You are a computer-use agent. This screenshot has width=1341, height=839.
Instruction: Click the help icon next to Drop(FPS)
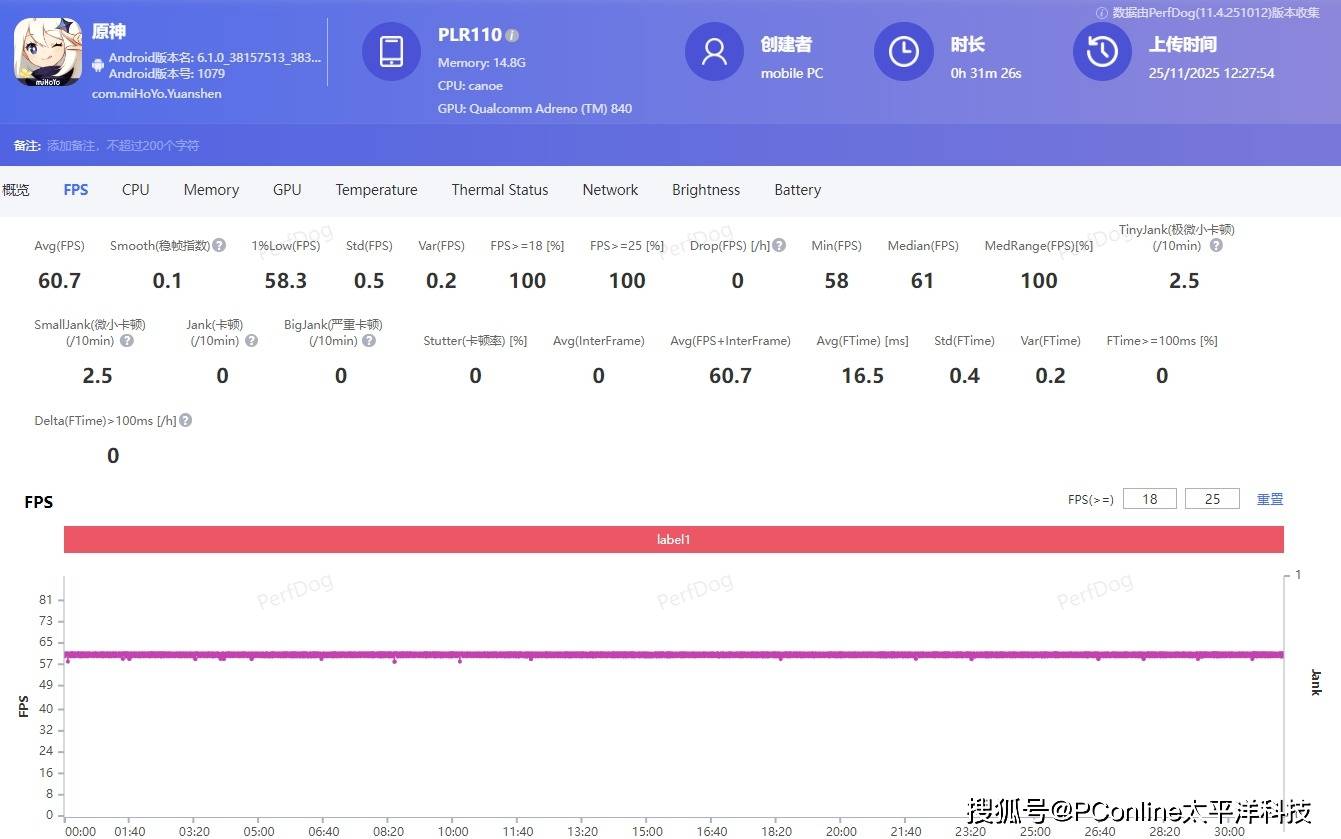click(779, 245)
